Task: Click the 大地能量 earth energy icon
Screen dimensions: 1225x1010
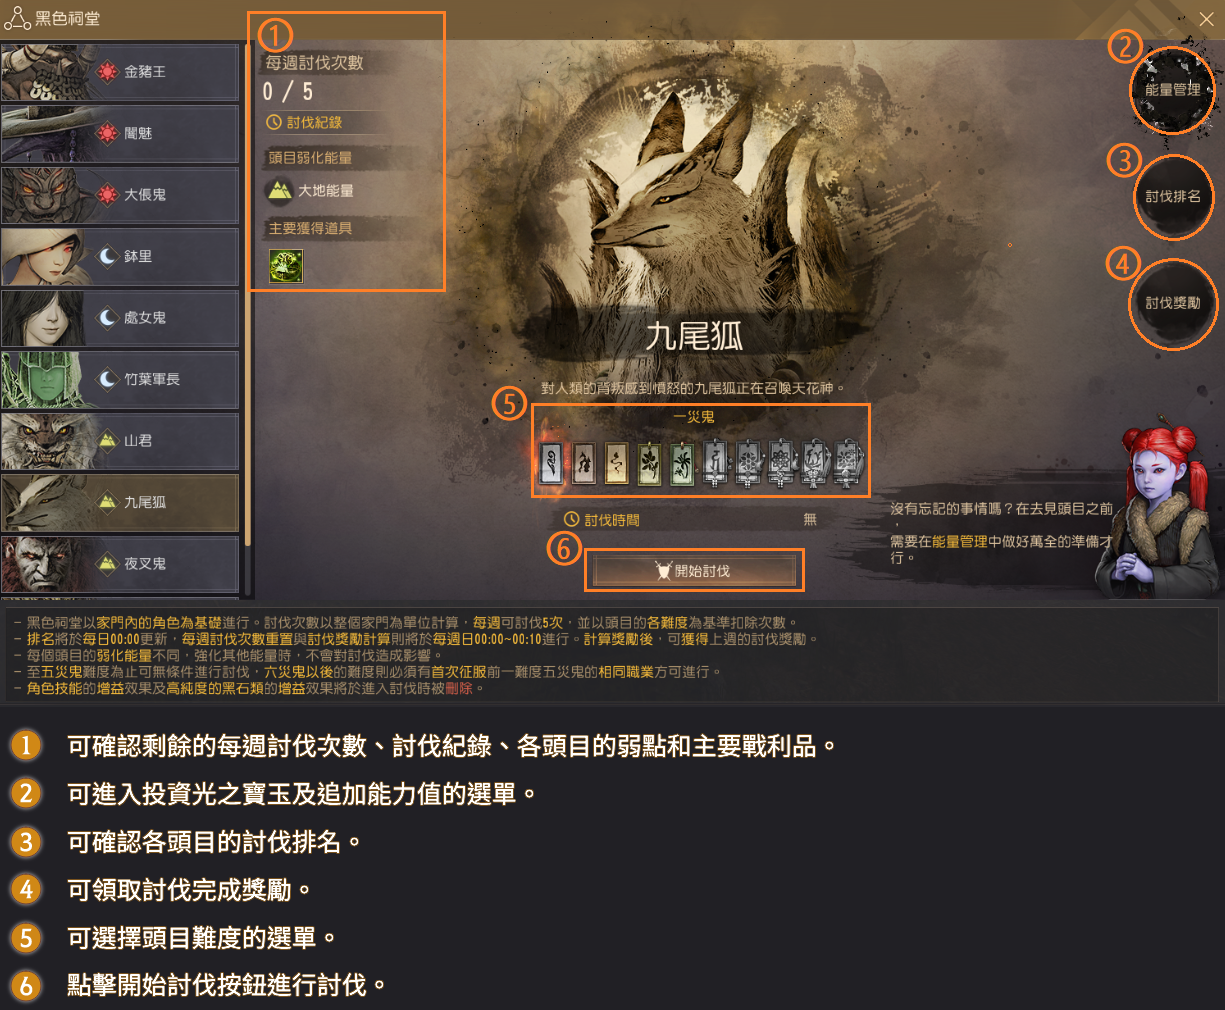Action: click(x=279, y=190)
